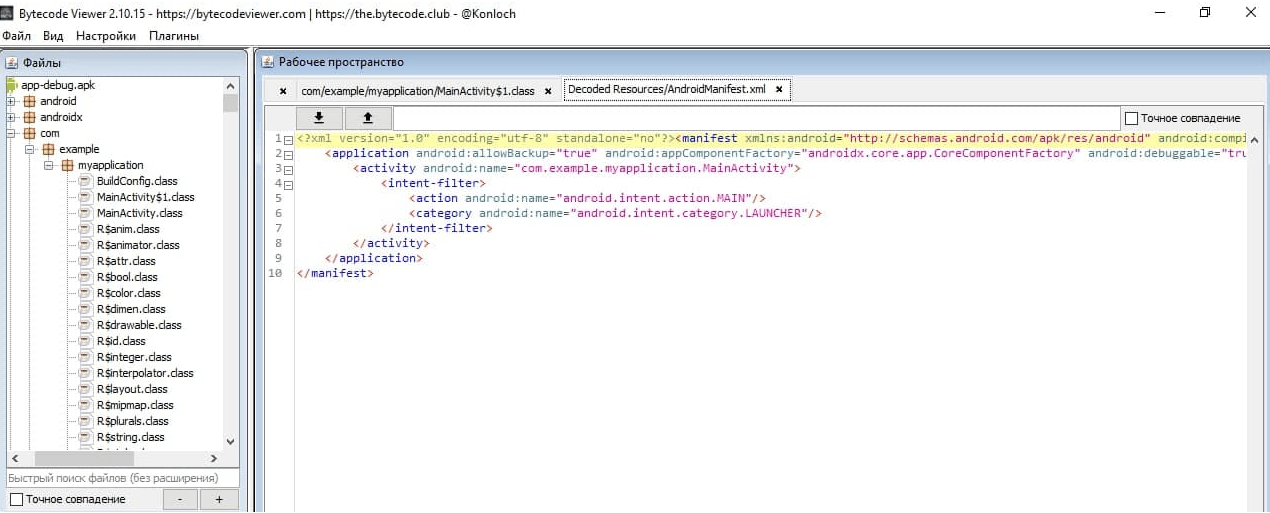The width and height of the screenshot is (1270, 513).
Task: Switch to the AndroidManifest.xml tab
Action: click(666, 89)
